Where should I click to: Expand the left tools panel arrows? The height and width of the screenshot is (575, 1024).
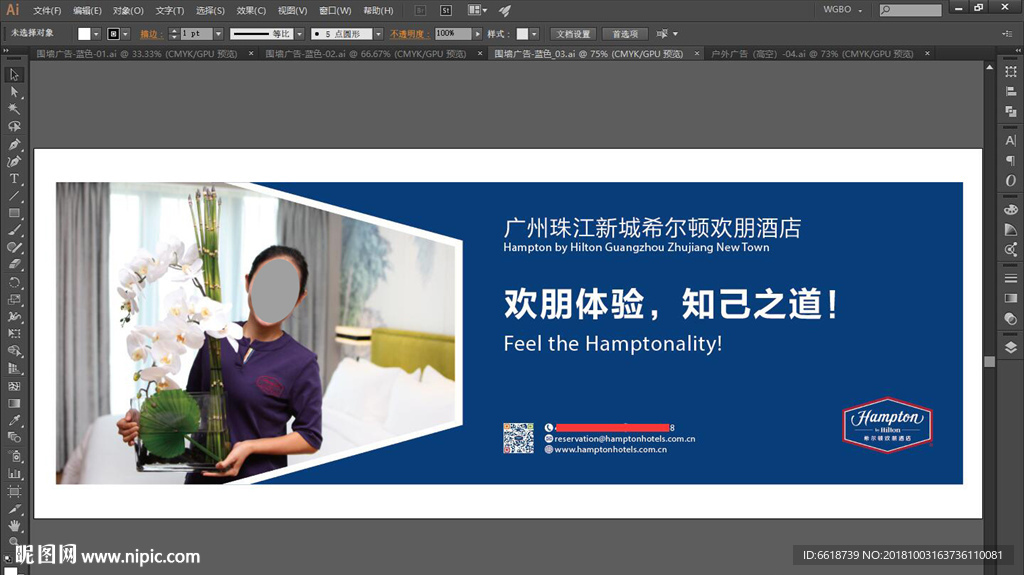click(x=6, y=50)
